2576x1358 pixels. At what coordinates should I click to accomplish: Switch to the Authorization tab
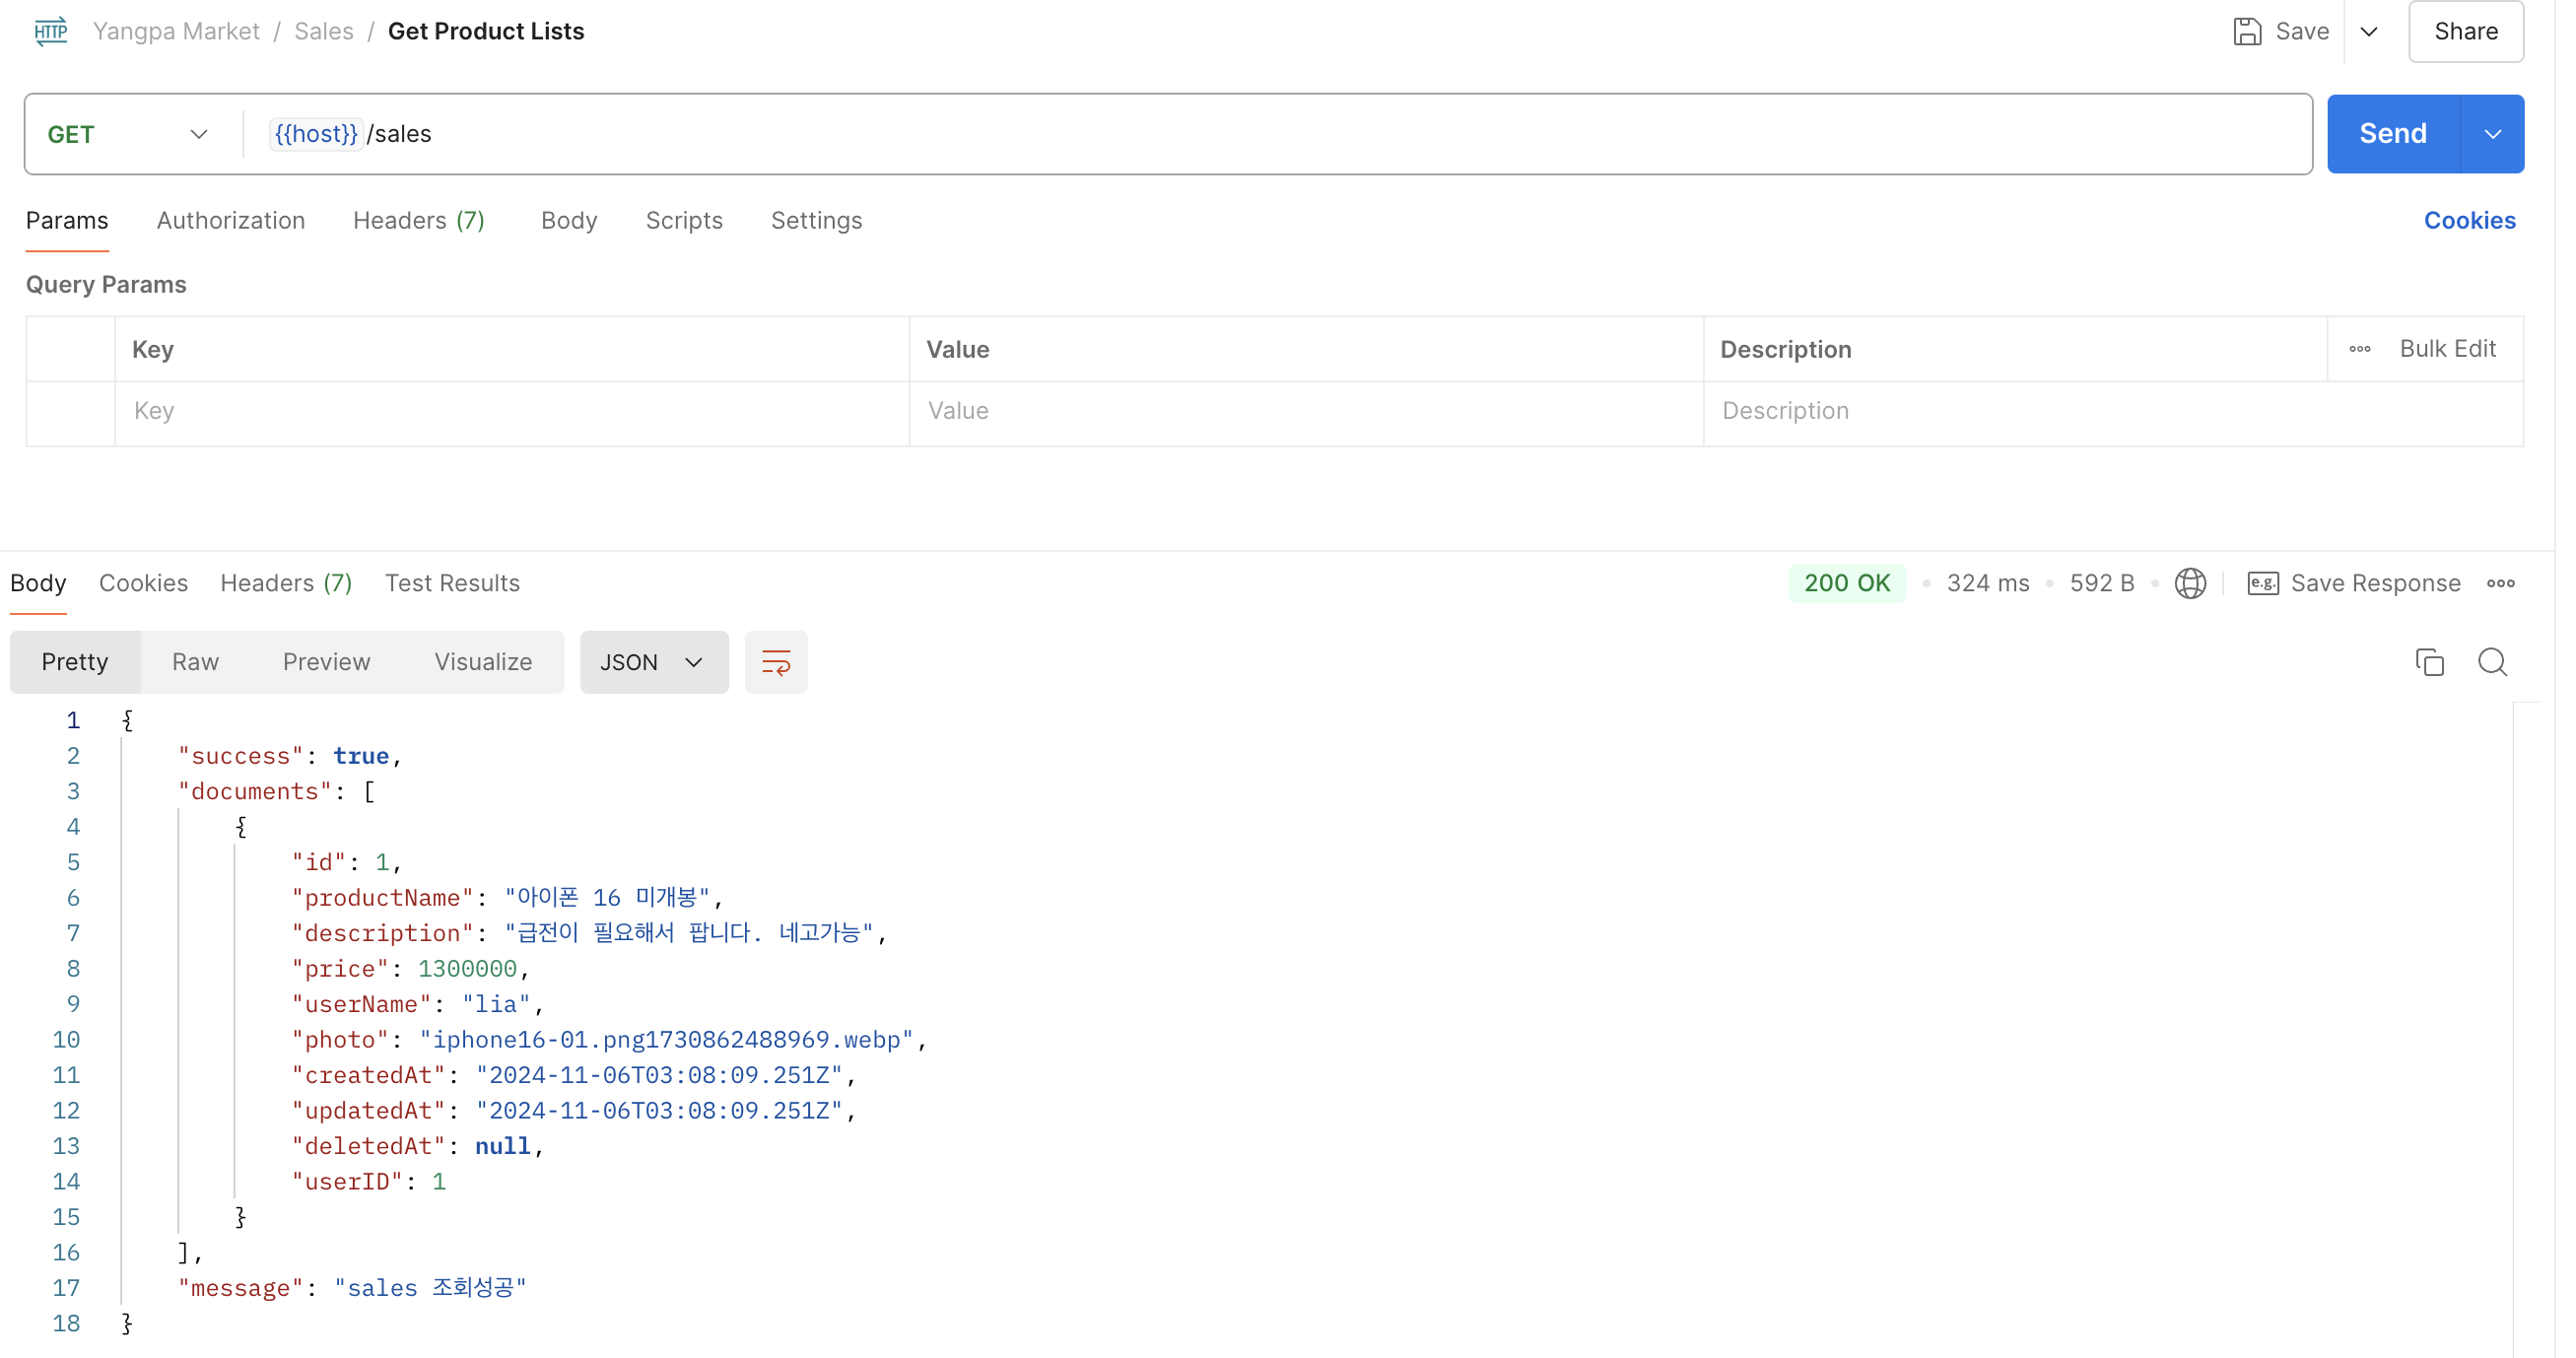pos(230,220)
